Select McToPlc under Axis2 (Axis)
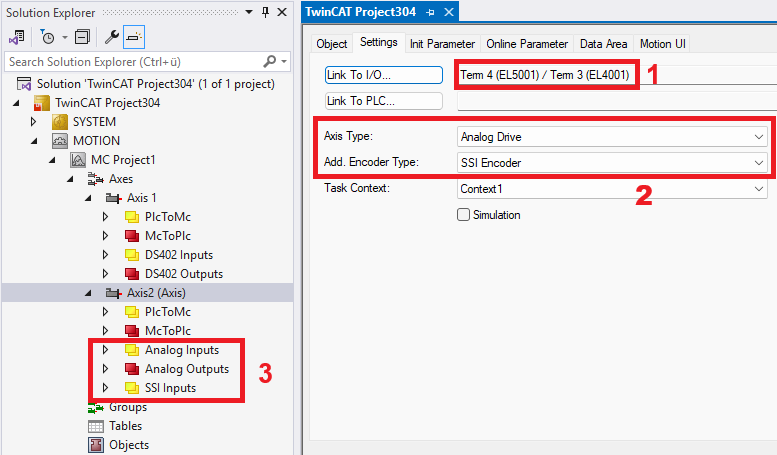Image resolution: width=777 pixels, height=455 pixels. [167, 331]
